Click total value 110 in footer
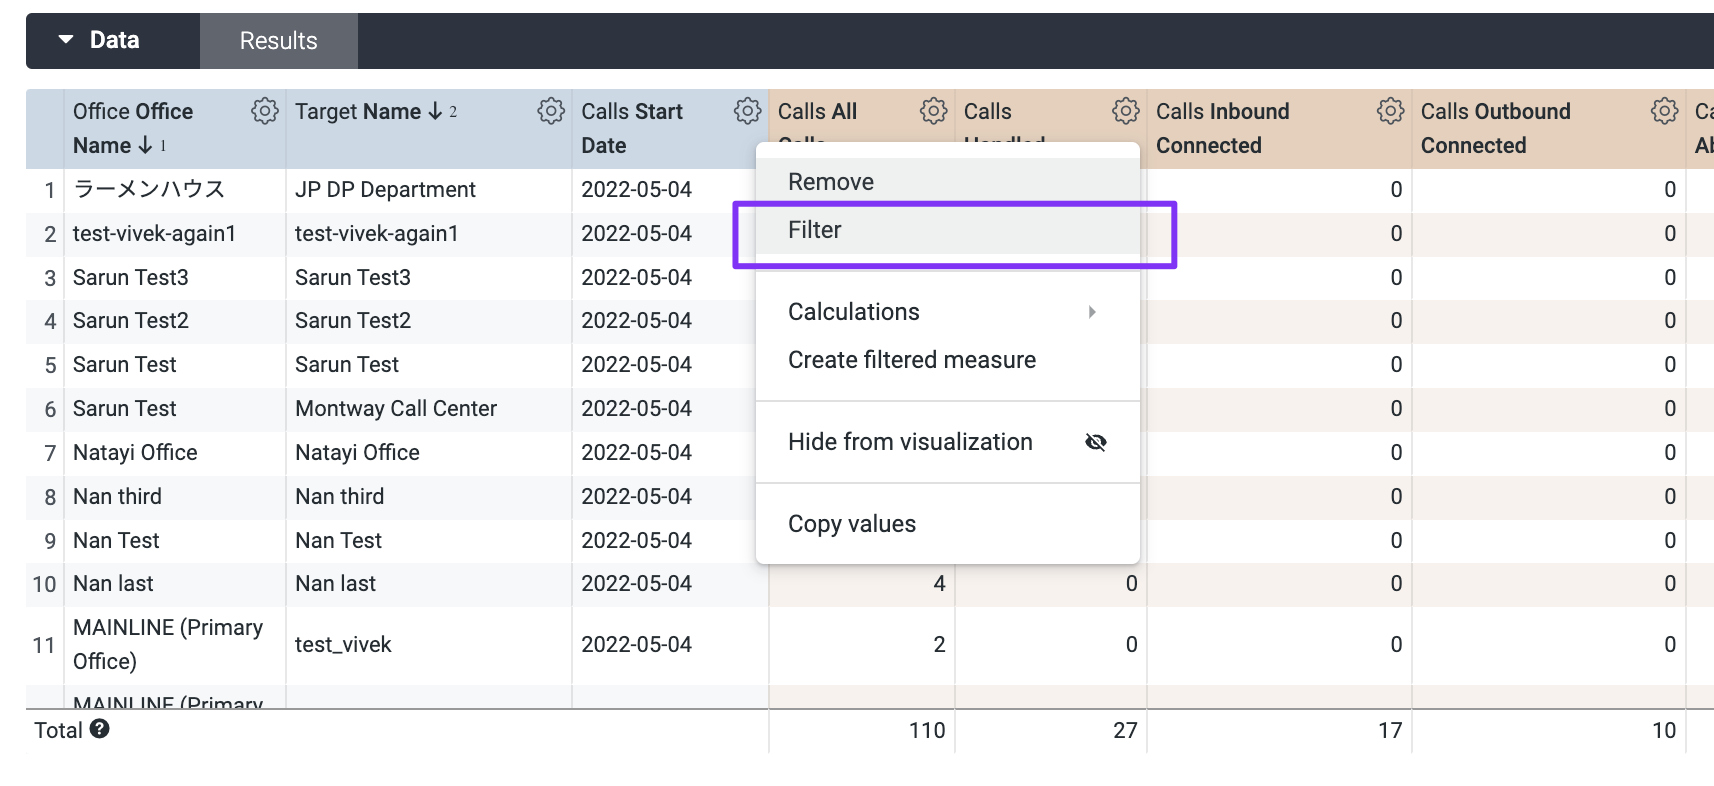This screenshot has height=786, width=1714. pyautogui.click(x=927, y=731)
